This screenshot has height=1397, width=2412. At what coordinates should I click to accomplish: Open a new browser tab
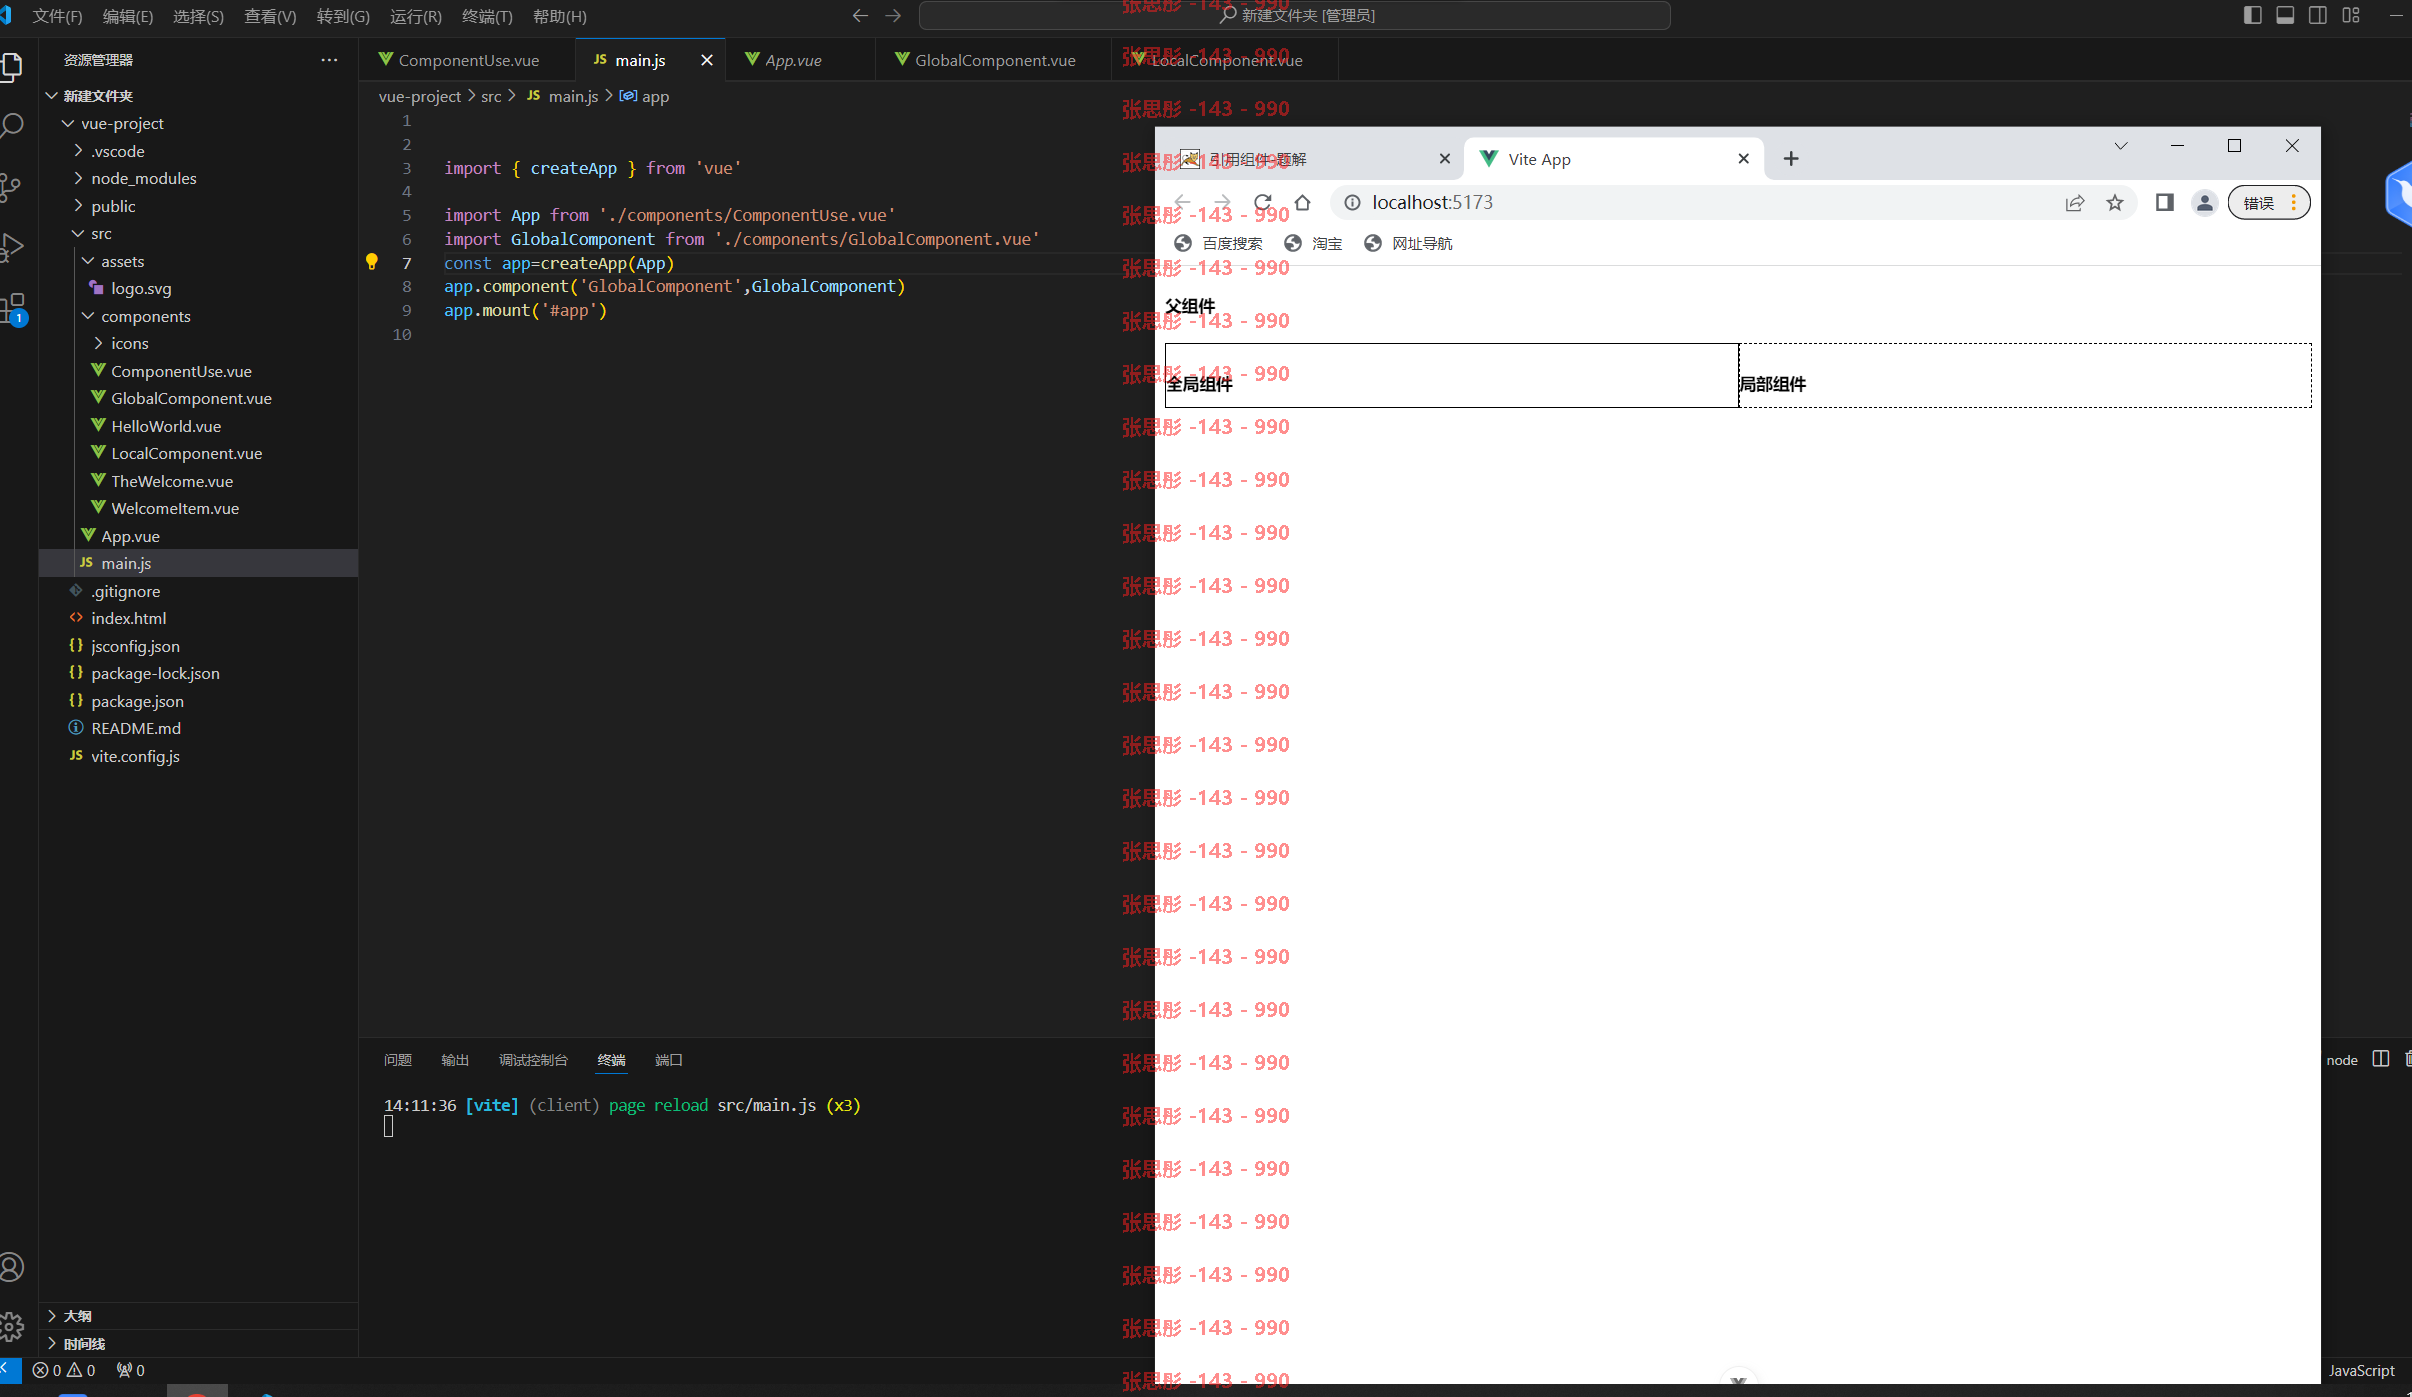(1791, 159)
